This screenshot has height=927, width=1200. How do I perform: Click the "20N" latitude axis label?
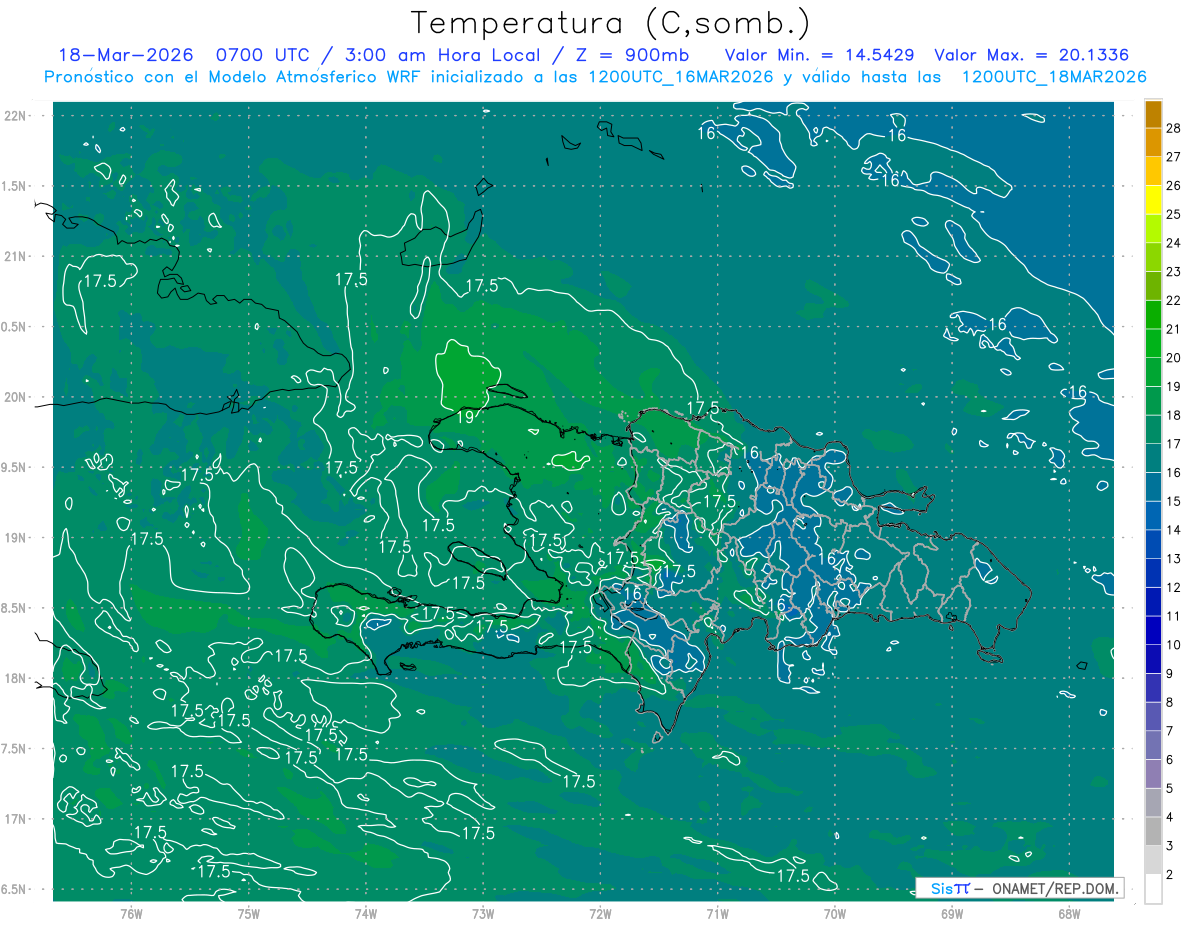(17, 397)
